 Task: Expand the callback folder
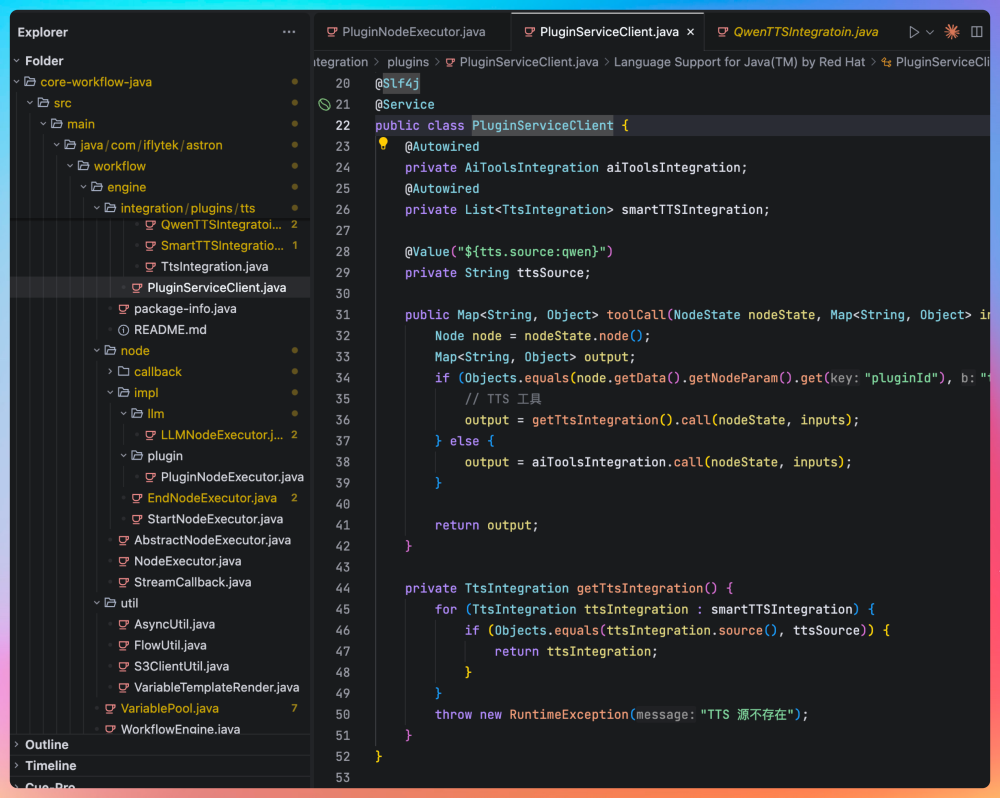click(157, 372)
